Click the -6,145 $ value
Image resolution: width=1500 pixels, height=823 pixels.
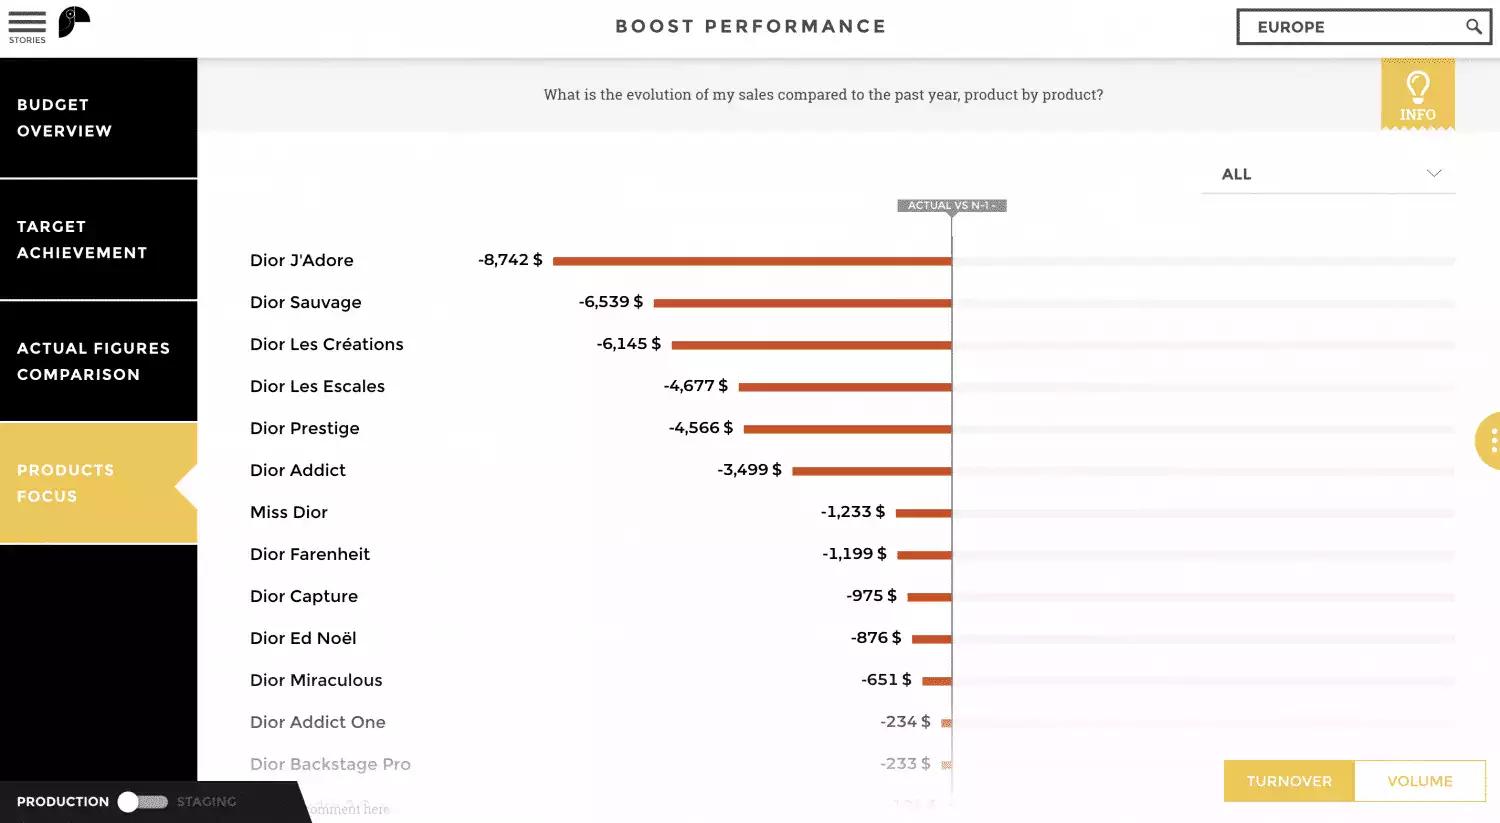click(629, 344)
